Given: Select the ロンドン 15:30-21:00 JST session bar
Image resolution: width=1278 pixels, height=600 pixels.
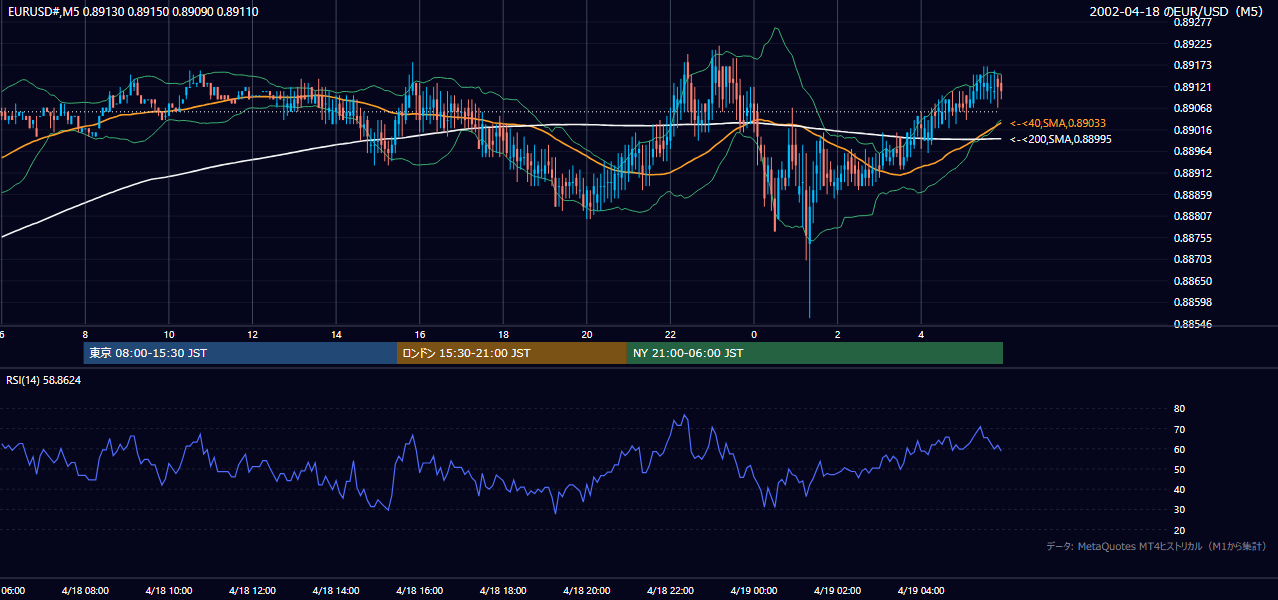Looking at the screenshot, I should point(512,353).
